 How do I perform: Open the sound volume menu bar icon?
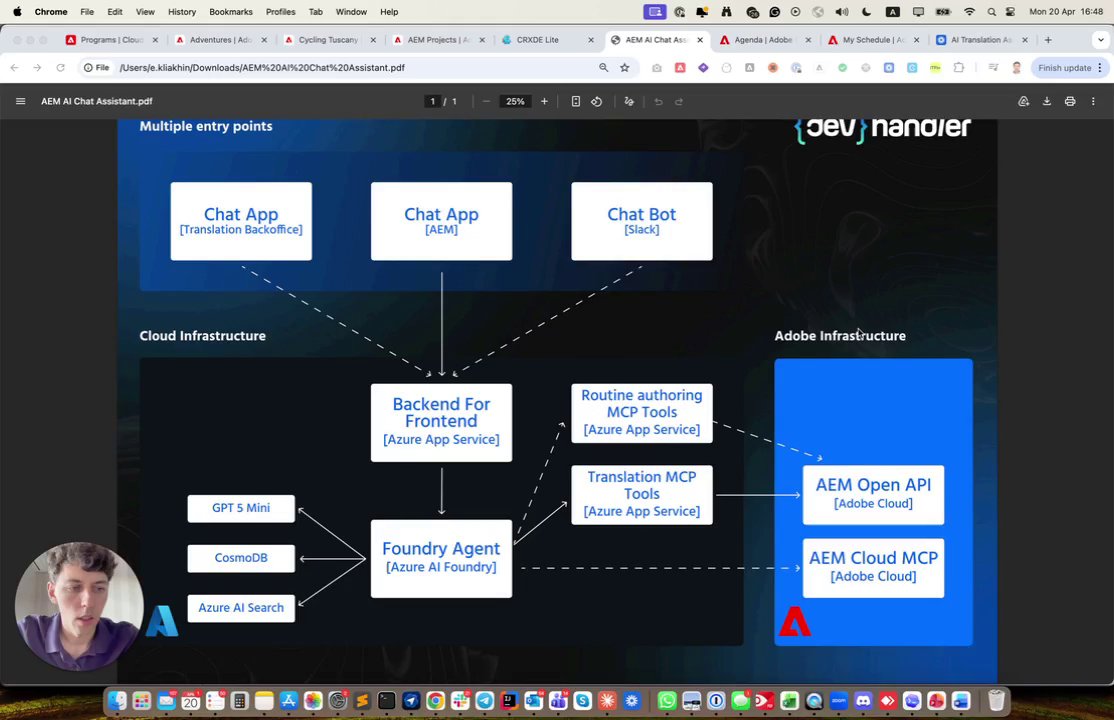[x=843, y=11]
